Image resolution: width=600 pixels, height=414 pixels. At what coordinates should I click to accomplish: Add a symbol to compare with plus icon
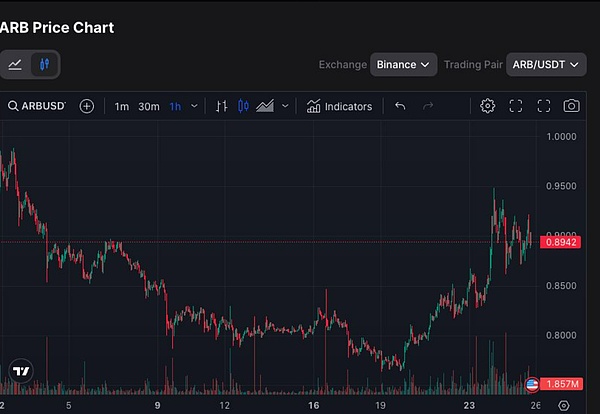click(x=87, y=106)
